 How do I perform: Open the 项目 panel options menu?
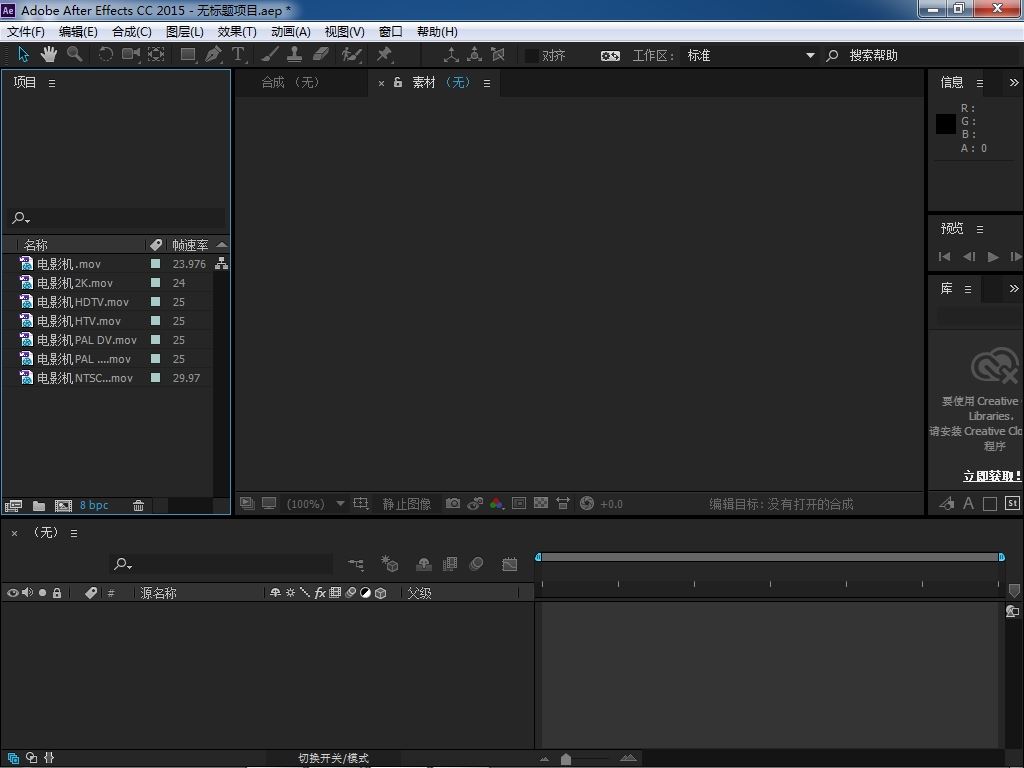[52, 84]
